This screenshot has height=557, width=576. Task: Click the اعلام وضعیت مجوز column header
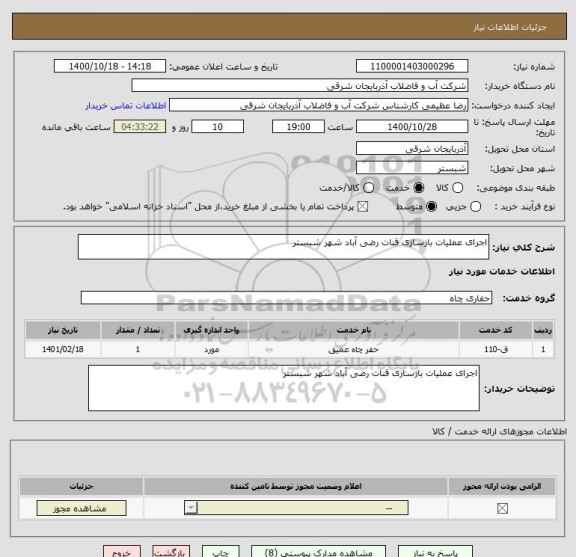(x=296, y=486)
